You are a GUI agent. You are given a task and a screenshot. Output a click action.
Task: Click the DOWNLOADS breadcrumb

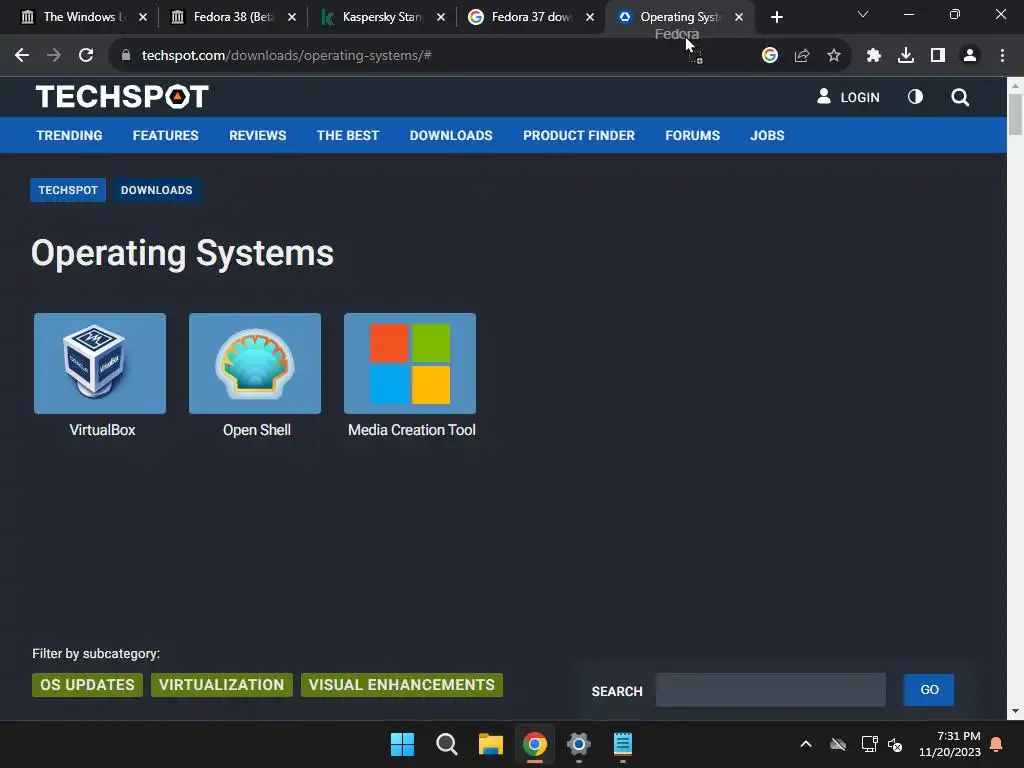157,190
